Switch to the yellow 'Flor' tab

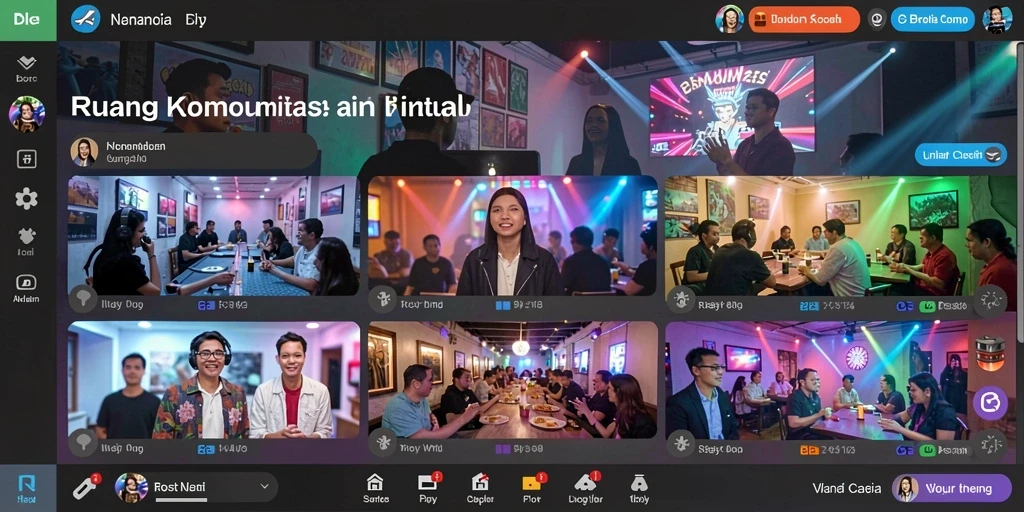coord(532,488)
